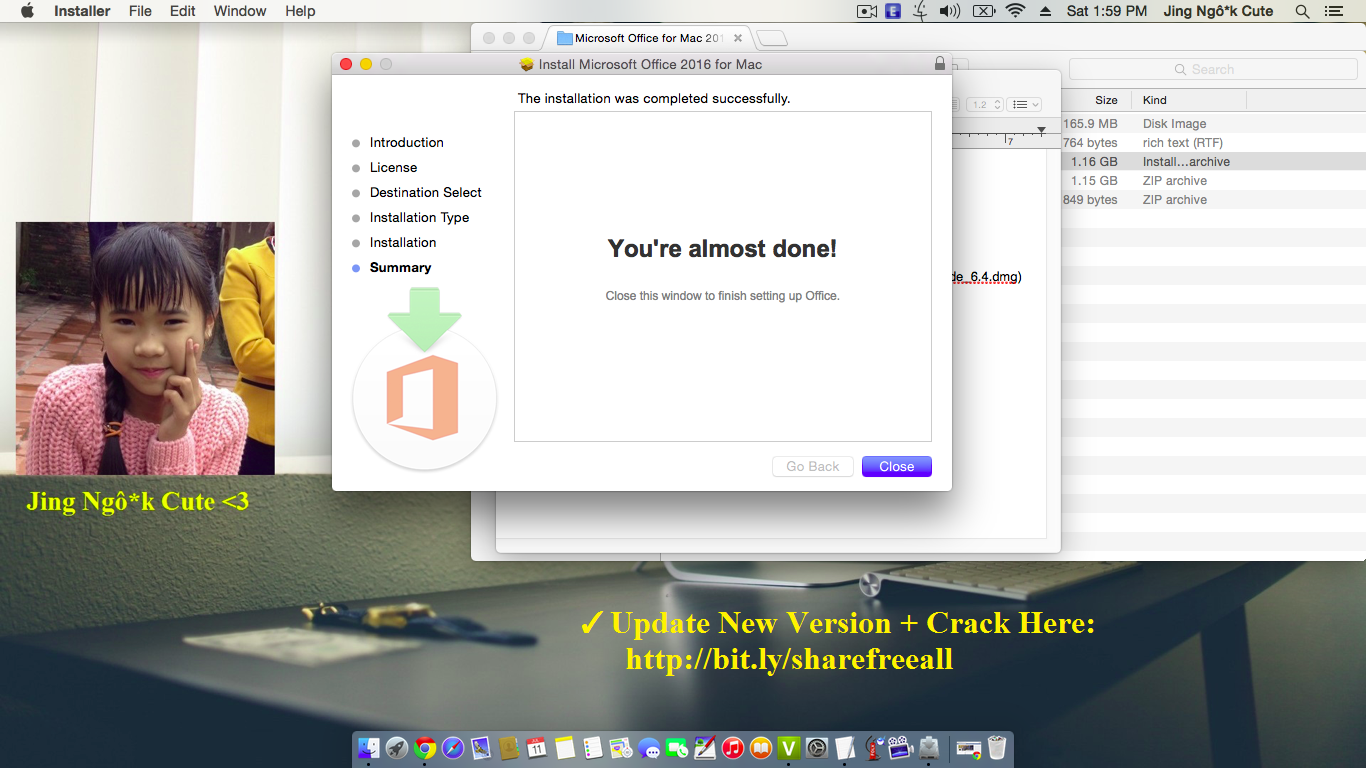
Task: Click the Close button in the installer
Action: click(x=896, y=466)
